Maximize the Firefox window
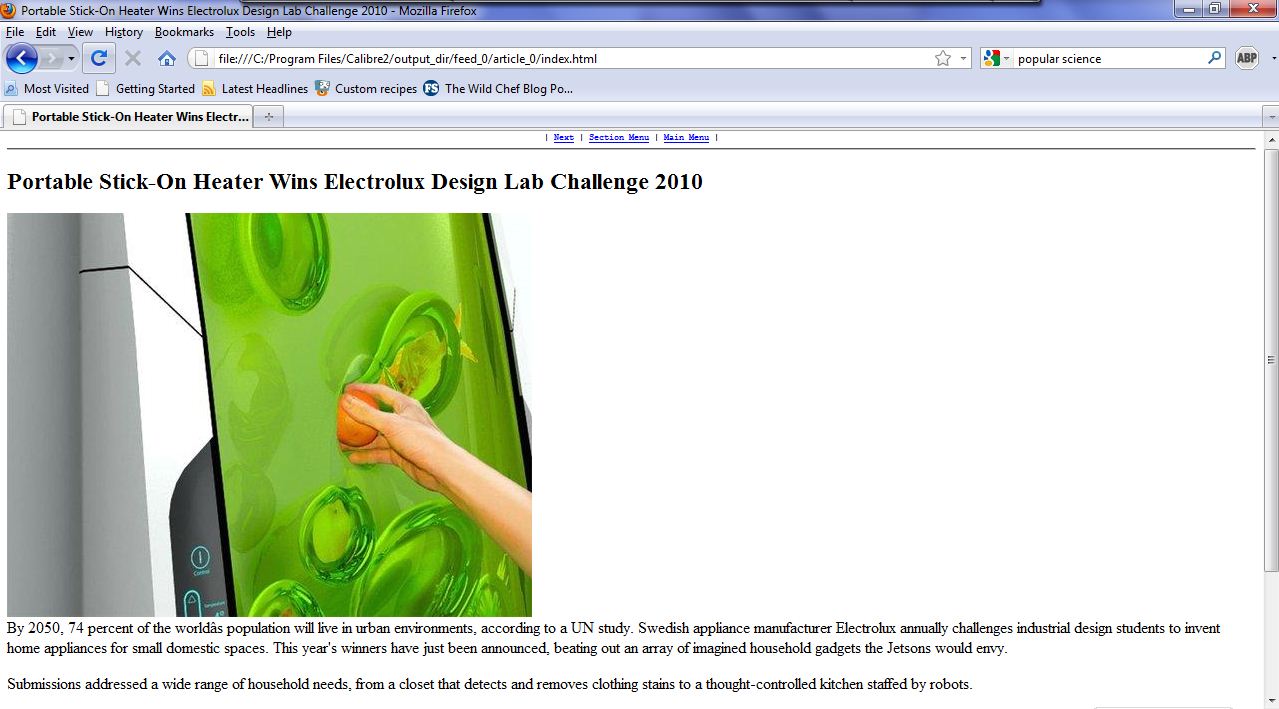 (1215, 8)
